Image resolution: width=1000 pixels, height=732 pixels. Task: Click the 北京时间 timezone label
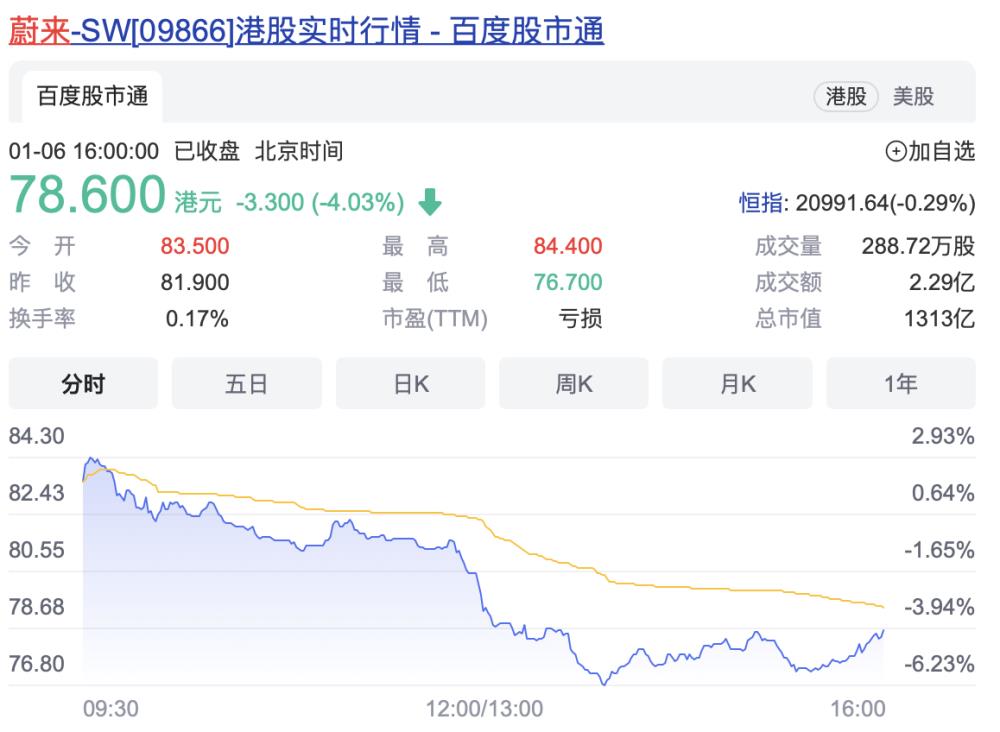click(x=299, y=152)
